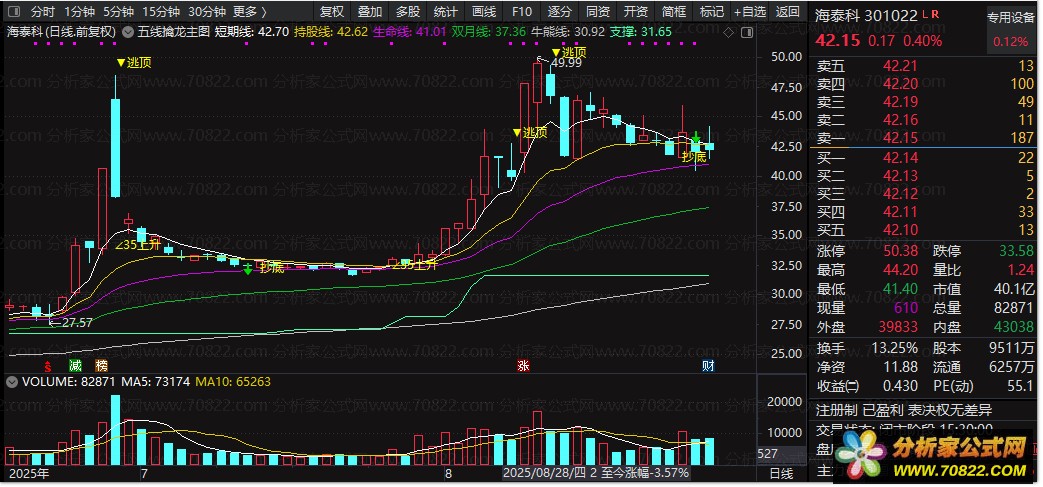Click the 返回 back button
The image size is (1043, 487).
788,11
